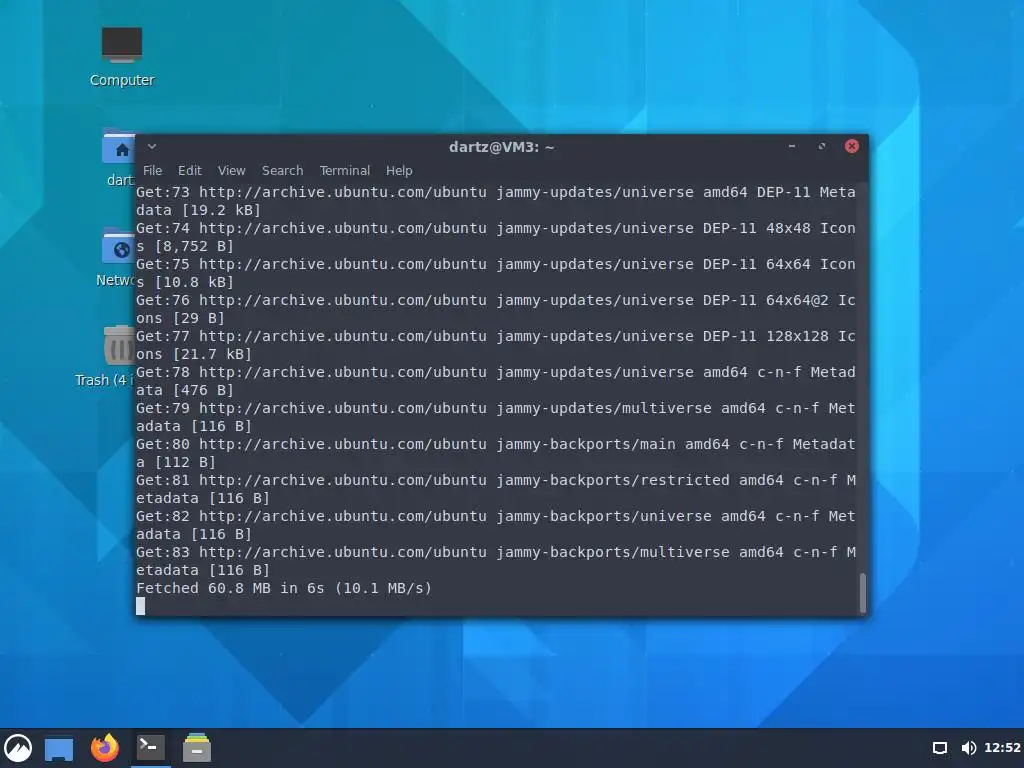Click the '[476 B]' size text
Screen dimensions: 1024x768
point(203,390)
